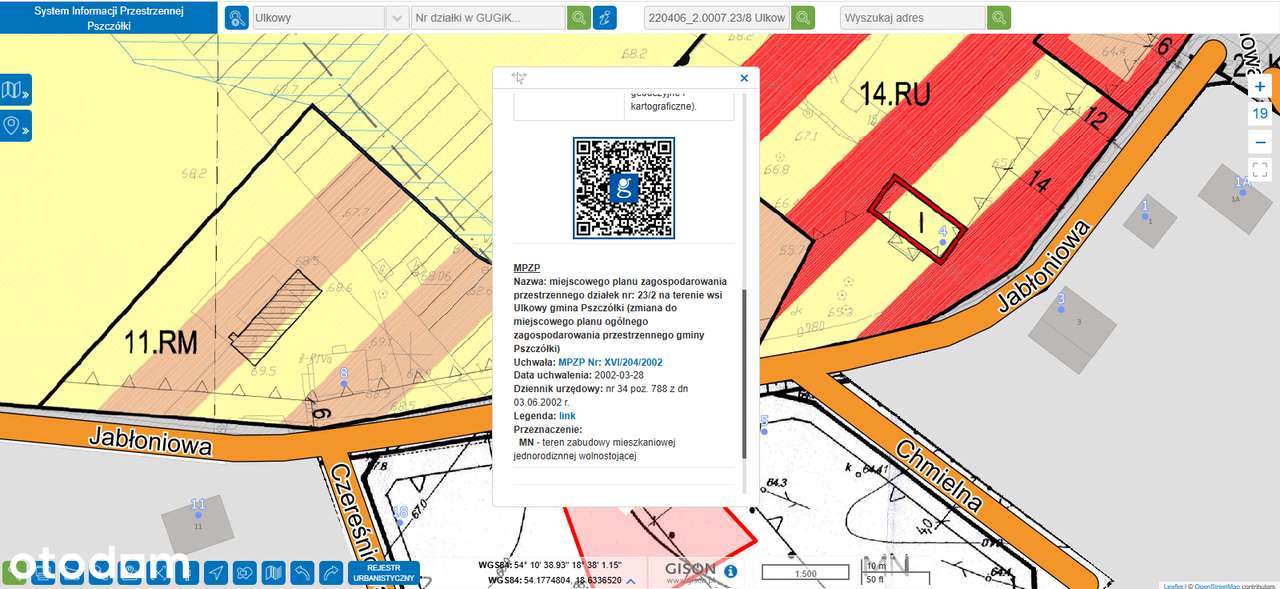Click the popup move handle icon
Screen dimensions: 1280x589
point(518,77)
